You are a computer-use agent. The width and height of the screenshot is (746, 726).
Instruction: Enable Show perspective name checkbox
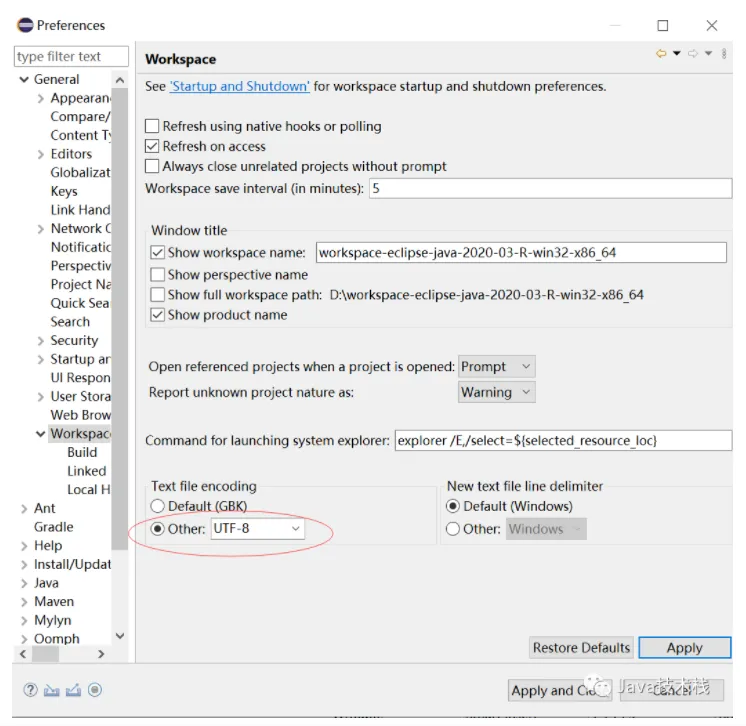pyautogui.click(x=157, y=275)
